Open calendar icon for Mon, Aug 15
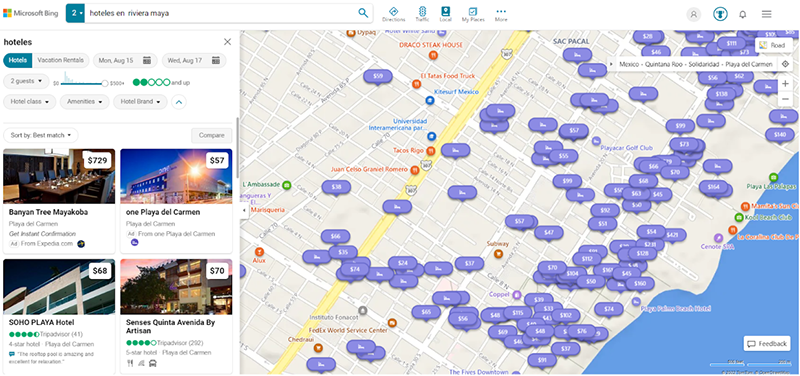This screenshot has width=800, height=376. coord(147,60)
